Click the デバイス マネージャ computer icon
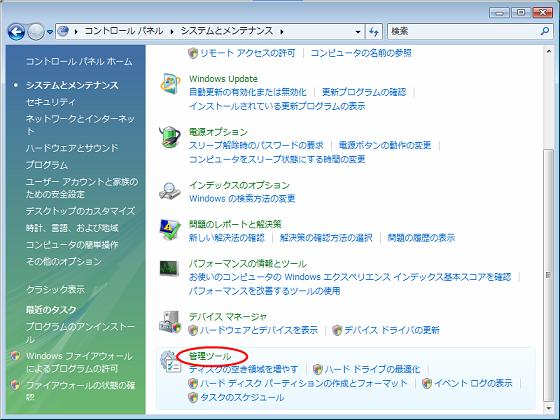Viewport: 560px width, 420px height. coord(170,322)
